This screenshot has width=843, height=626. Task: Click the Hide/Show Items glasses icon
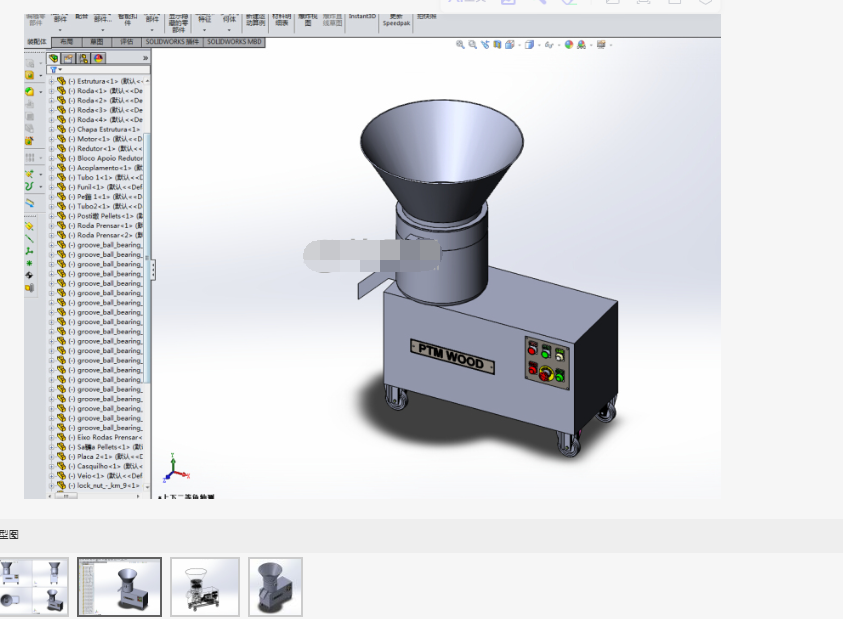[x=548, y=45]
